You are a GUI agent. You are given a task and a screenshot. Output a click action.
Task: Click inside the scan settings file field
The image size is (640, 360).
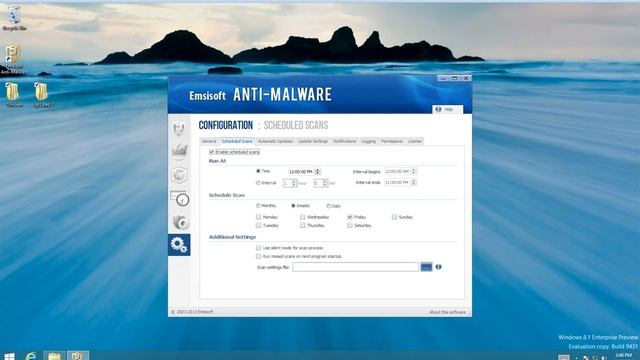pos(356,267)
